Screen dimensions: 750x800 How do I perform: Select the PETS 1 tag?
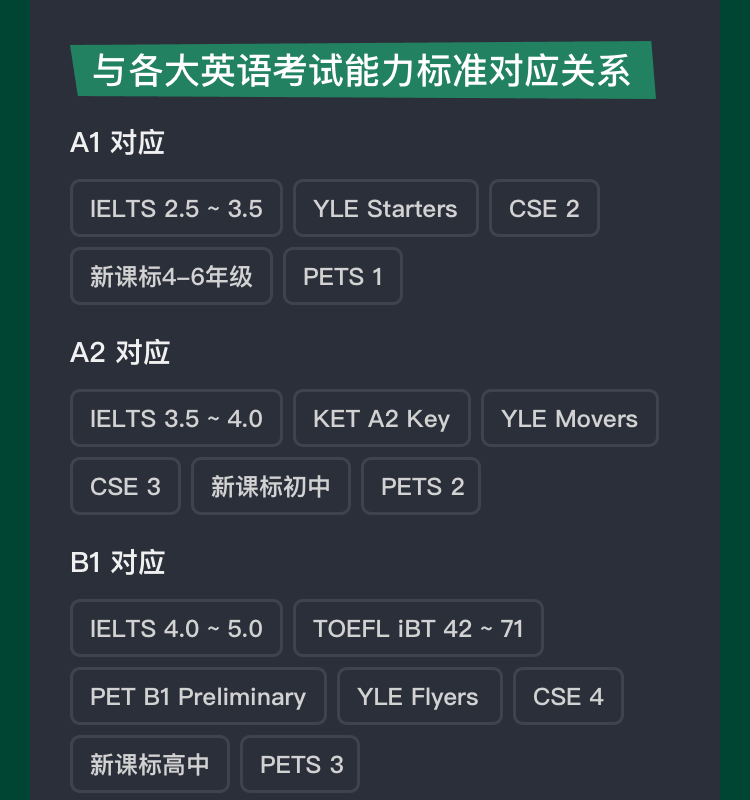coord(343,276)
